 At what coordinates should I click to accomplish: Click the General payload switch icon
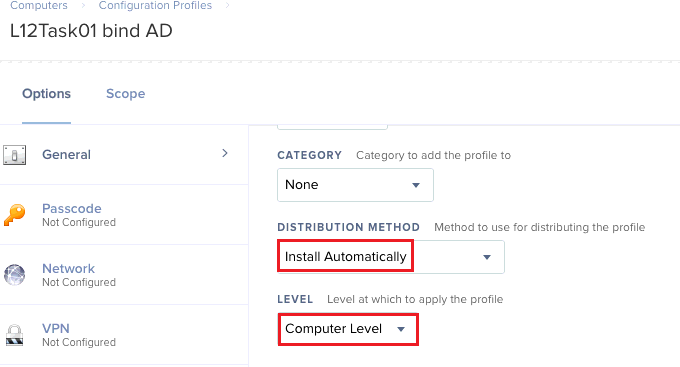coord(14,155)
